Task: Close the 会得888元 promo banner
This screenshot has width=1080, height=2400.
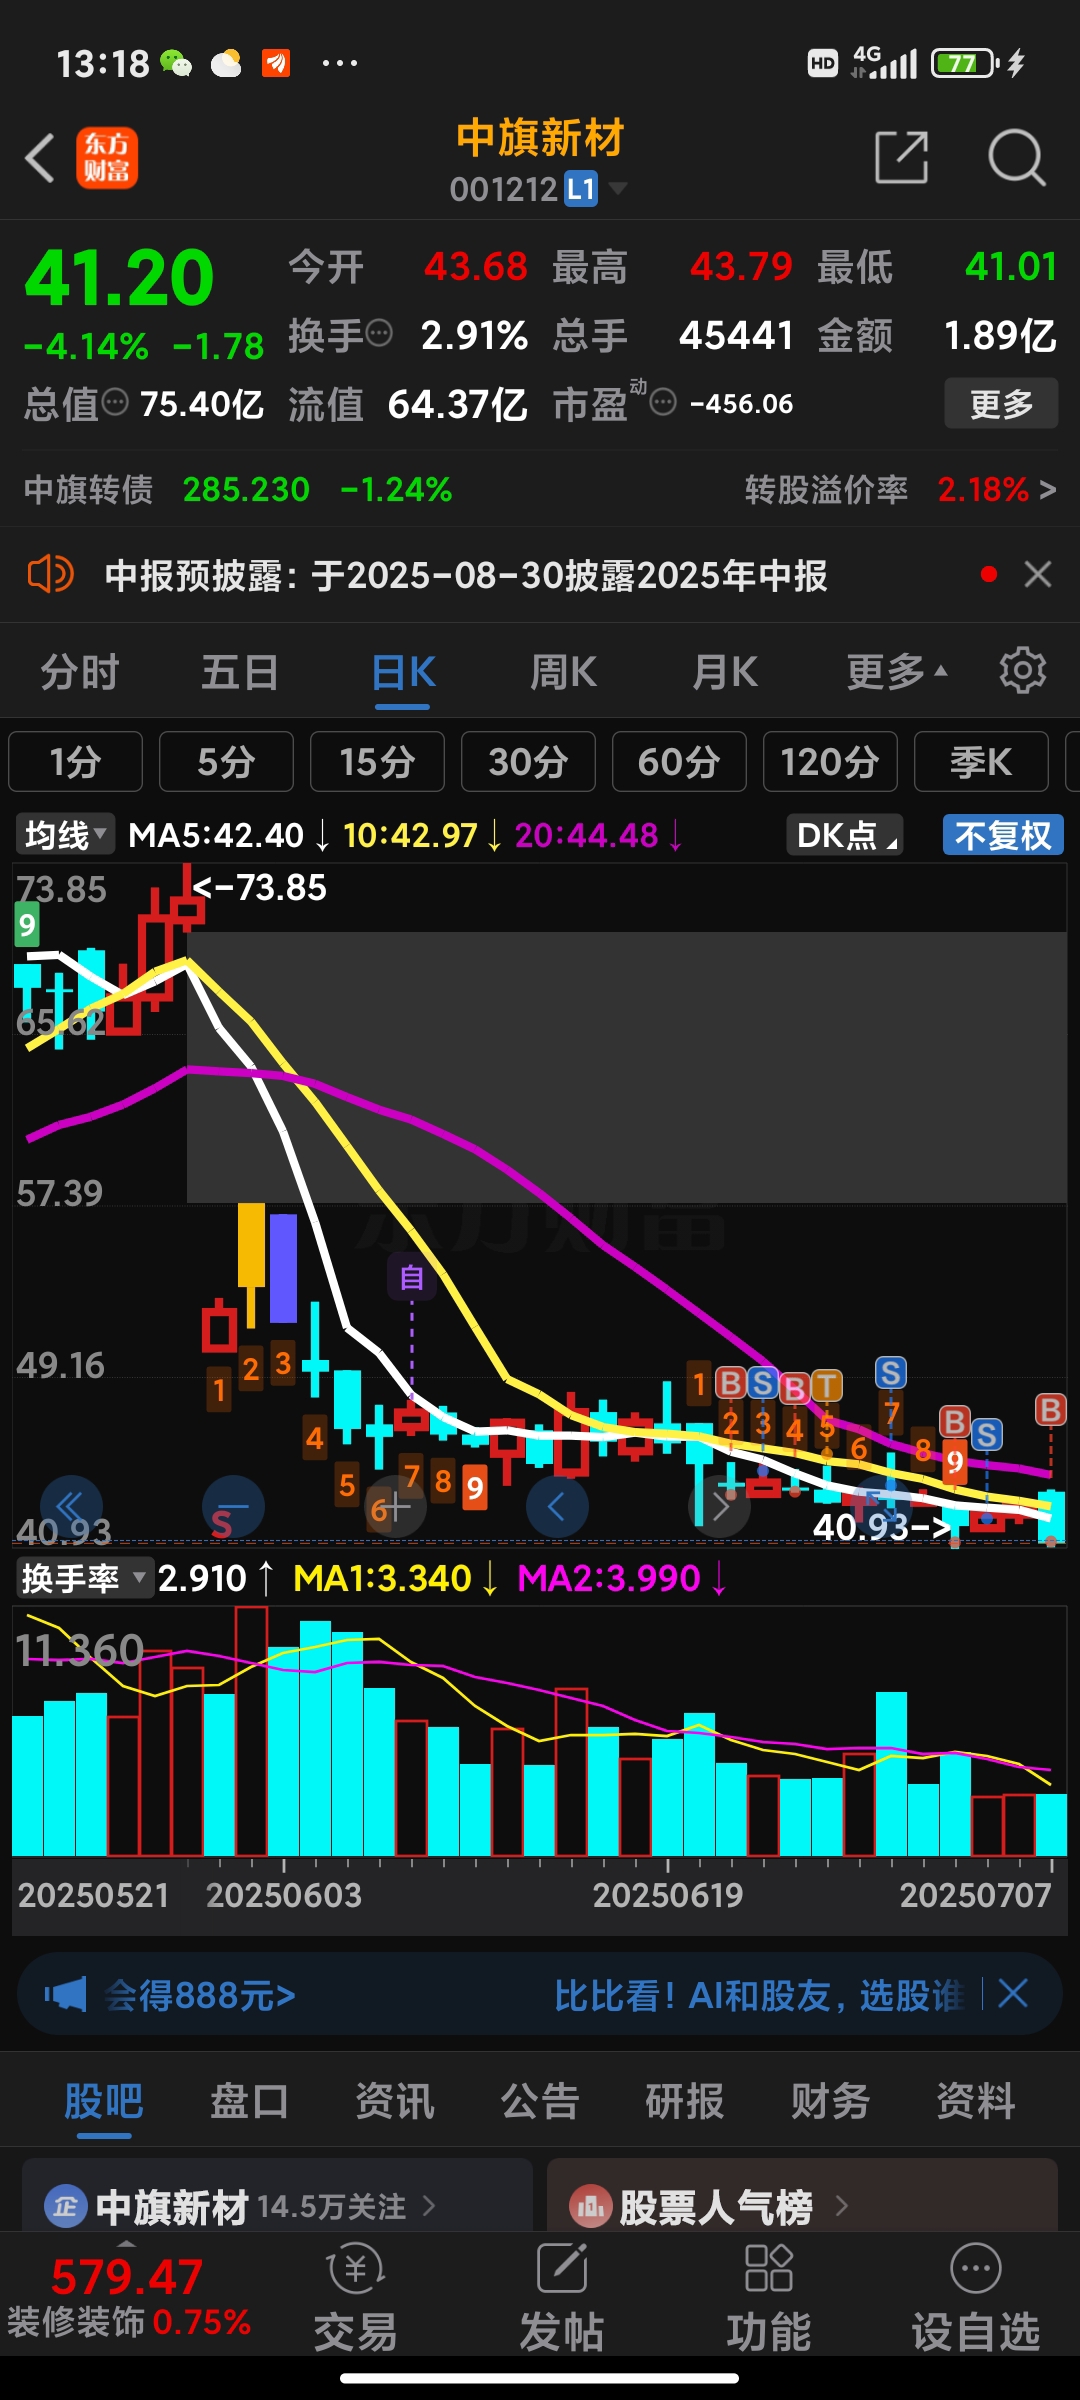Action: (x=1013, y=1994)
